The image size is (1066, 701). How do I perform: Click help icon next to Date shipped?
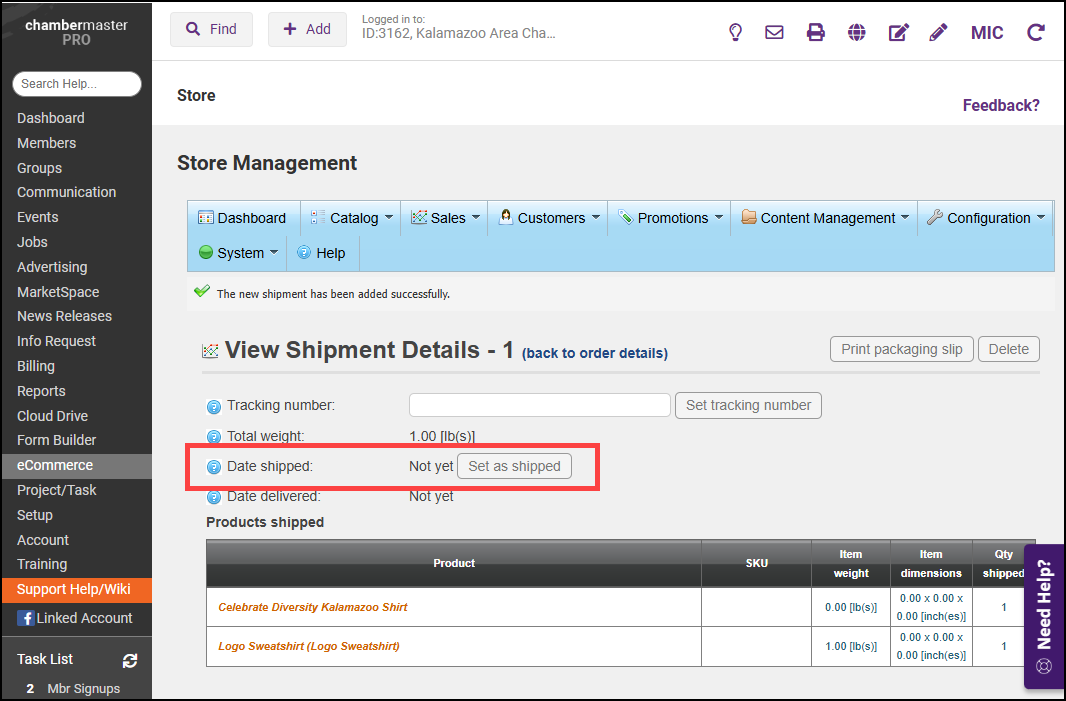213,467
